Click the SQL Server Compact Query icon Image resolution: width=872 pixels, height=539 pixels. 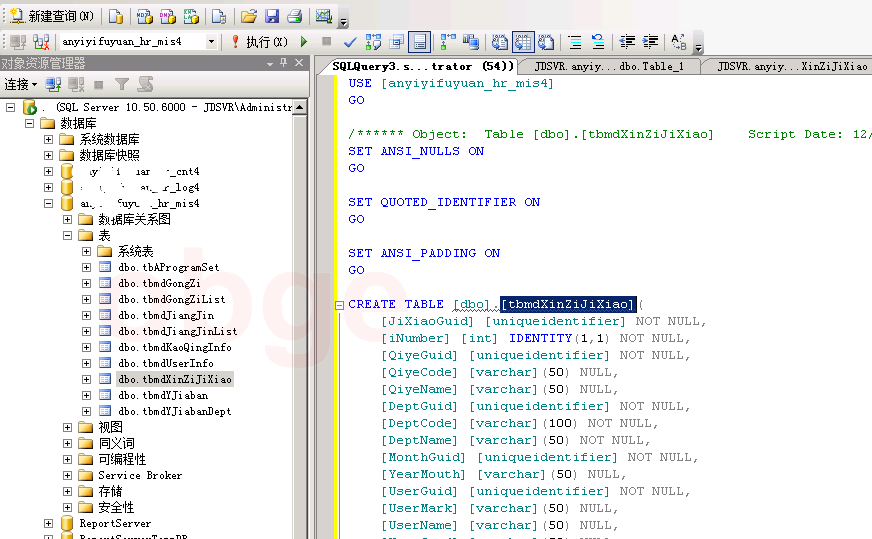tap(219, 17)
